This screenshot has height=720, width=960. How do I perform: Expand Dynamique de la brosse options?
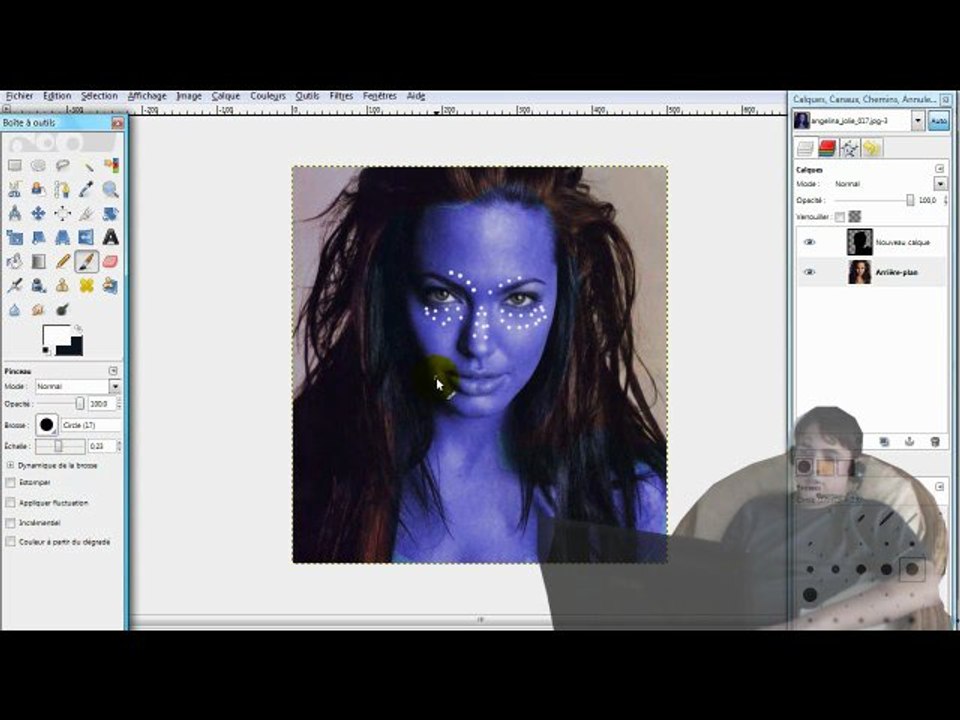pyautogui.click(x=10, y=465)
